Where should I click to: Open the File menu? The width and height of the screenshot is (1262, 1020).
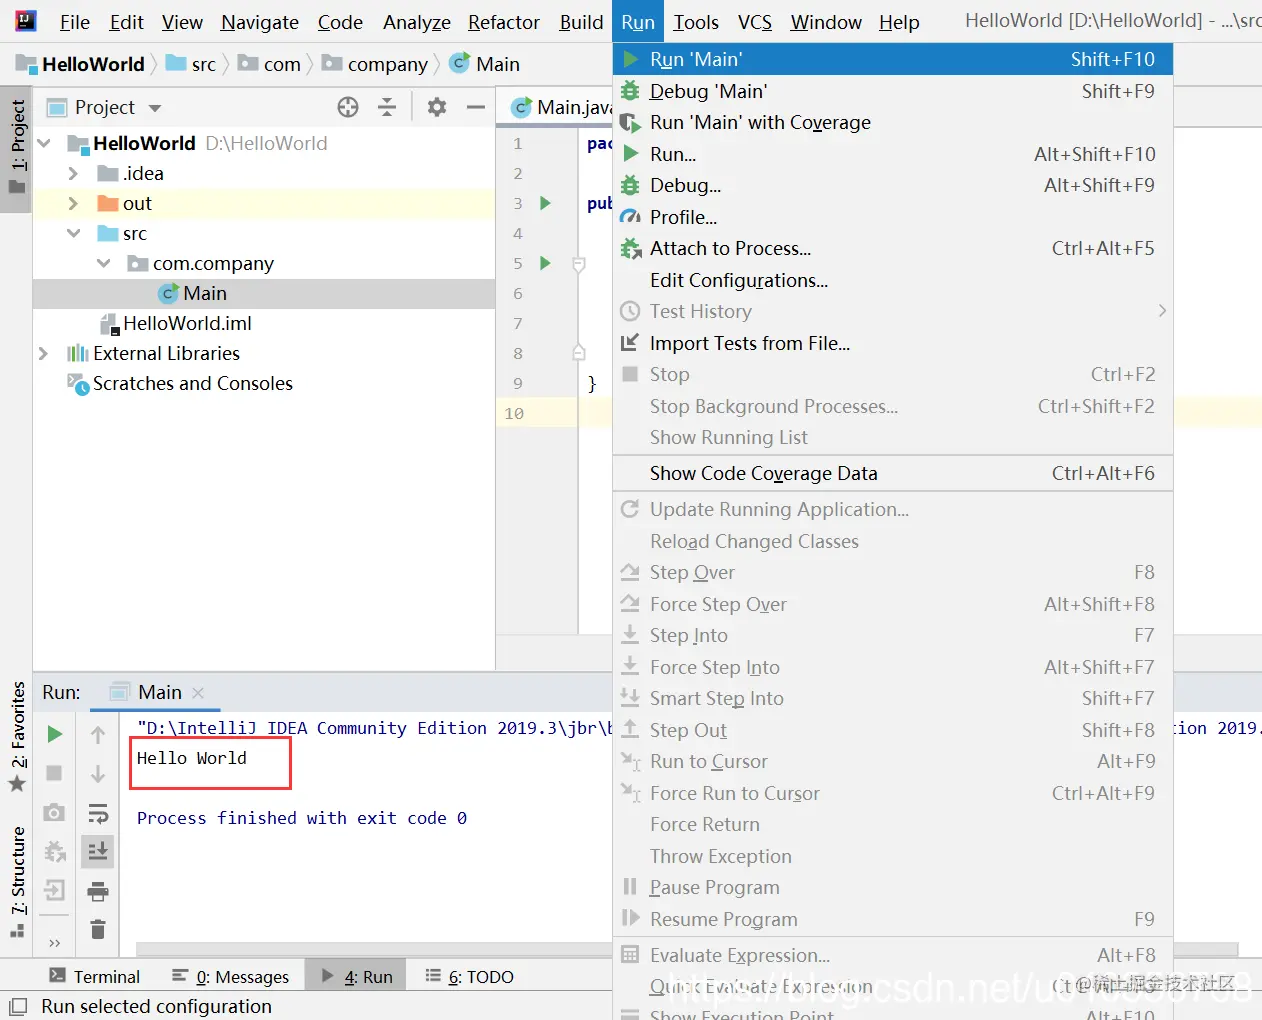[74, 22]
